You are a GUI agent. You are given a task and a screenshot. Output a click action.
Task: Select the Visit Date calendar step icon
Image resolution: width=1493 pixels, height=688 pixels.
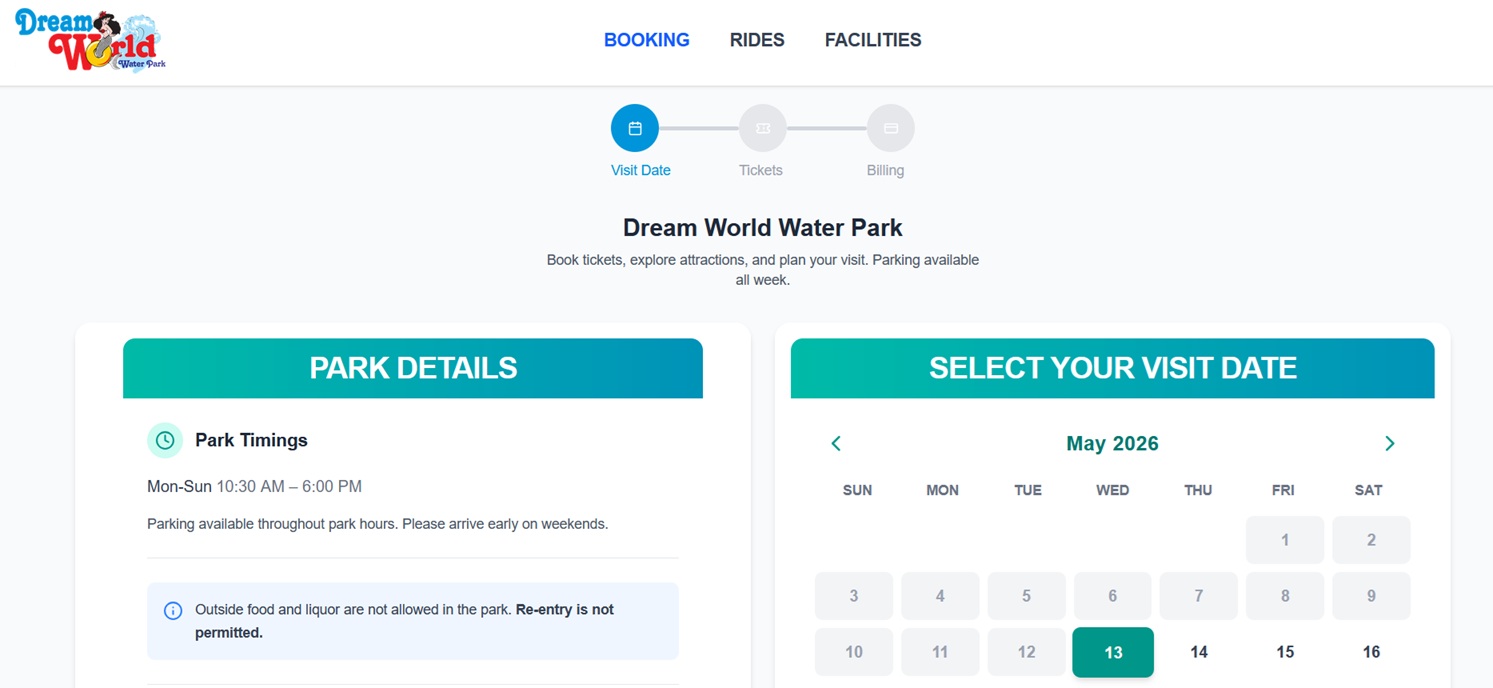(x=635, y=128)
